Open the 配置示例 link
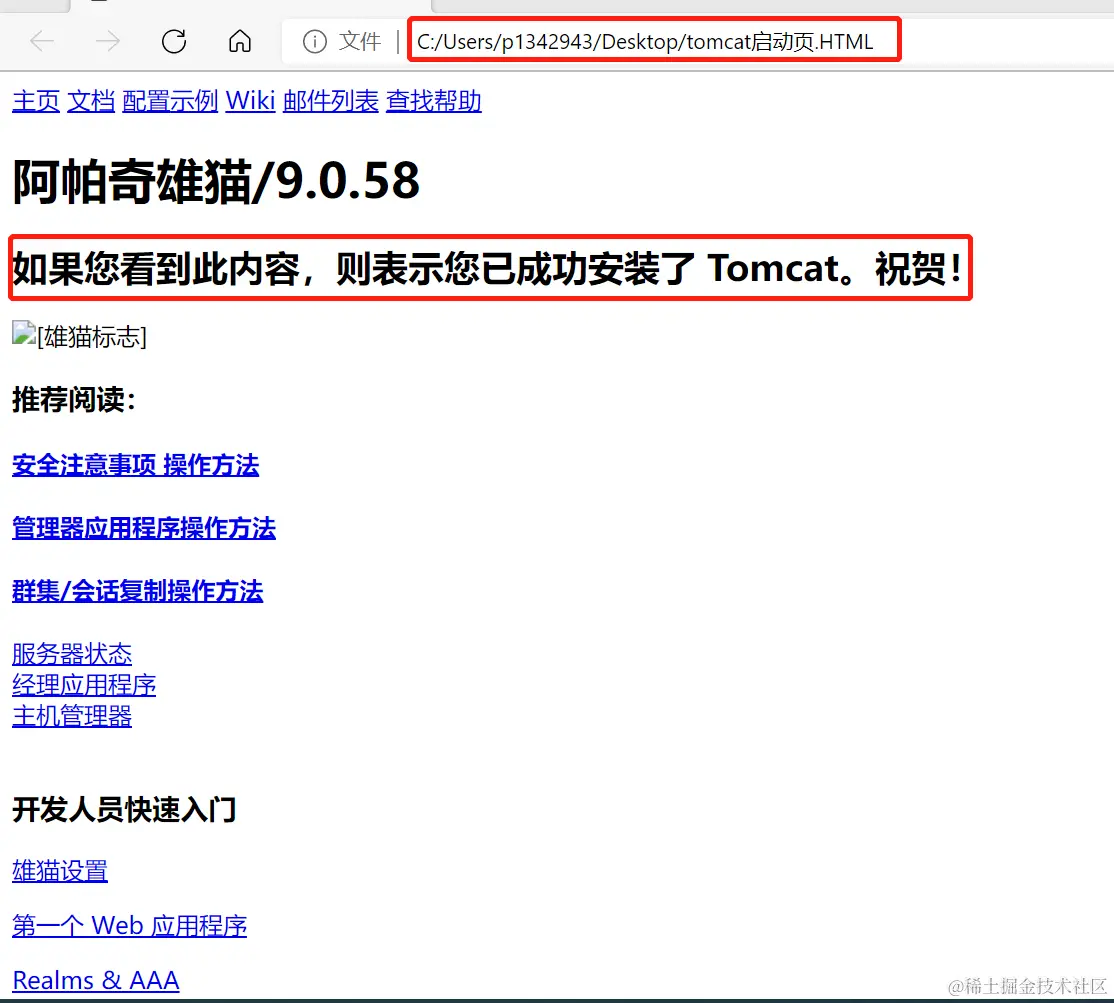Screen dimensions: 1114x1003 [170, 101]
